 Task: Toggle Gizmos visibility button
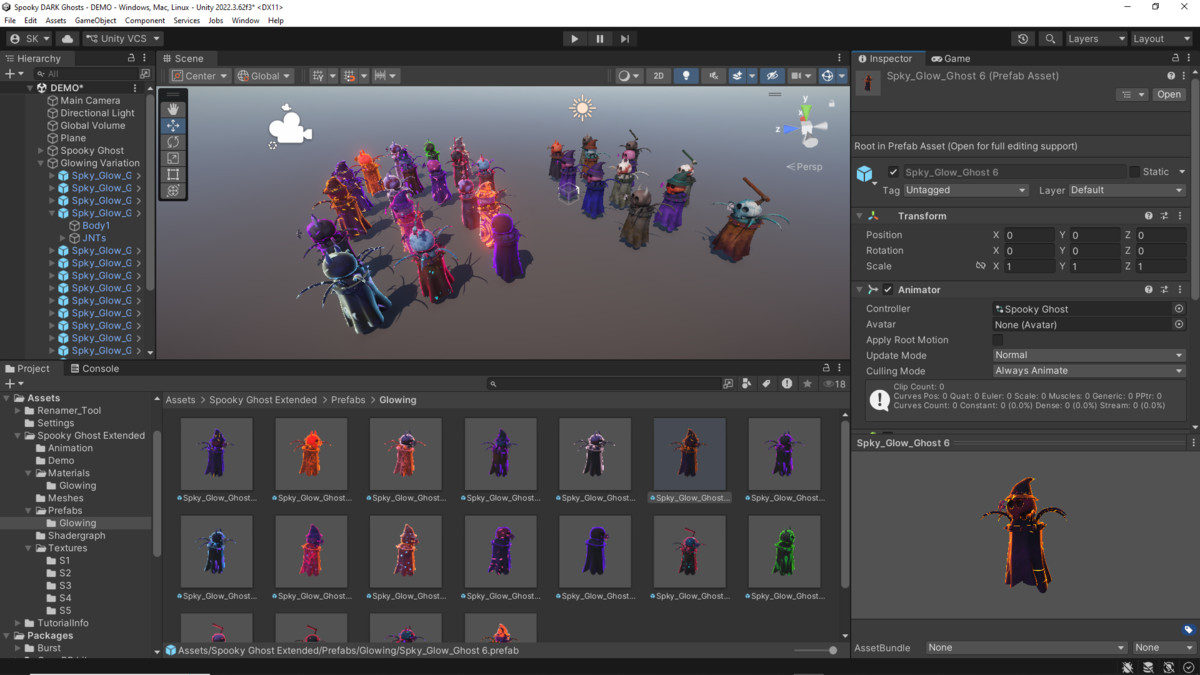[x=827, y=76]
